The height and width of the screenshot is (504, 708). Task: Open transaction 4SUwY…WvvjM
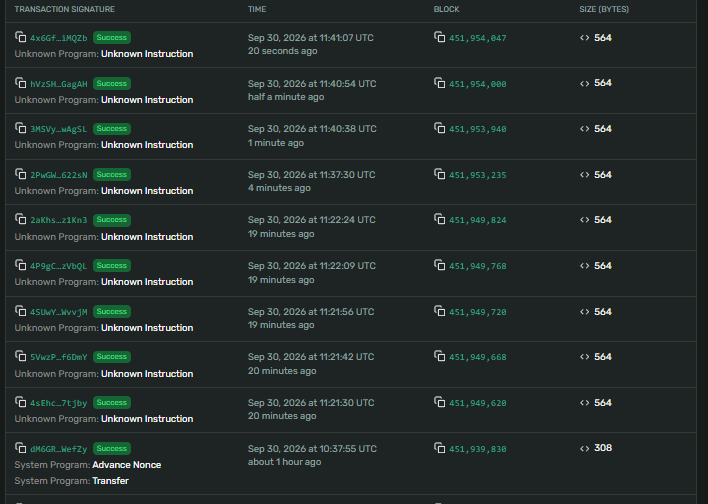[58, 312]
